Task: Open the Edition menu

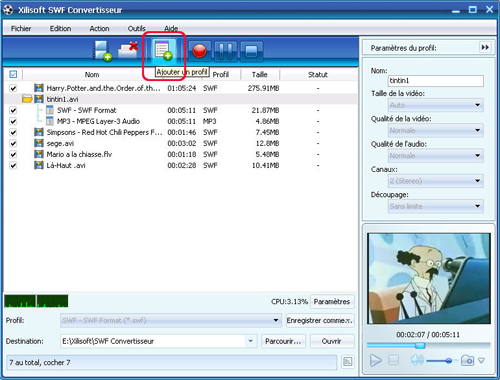Action: pos(60,28)
